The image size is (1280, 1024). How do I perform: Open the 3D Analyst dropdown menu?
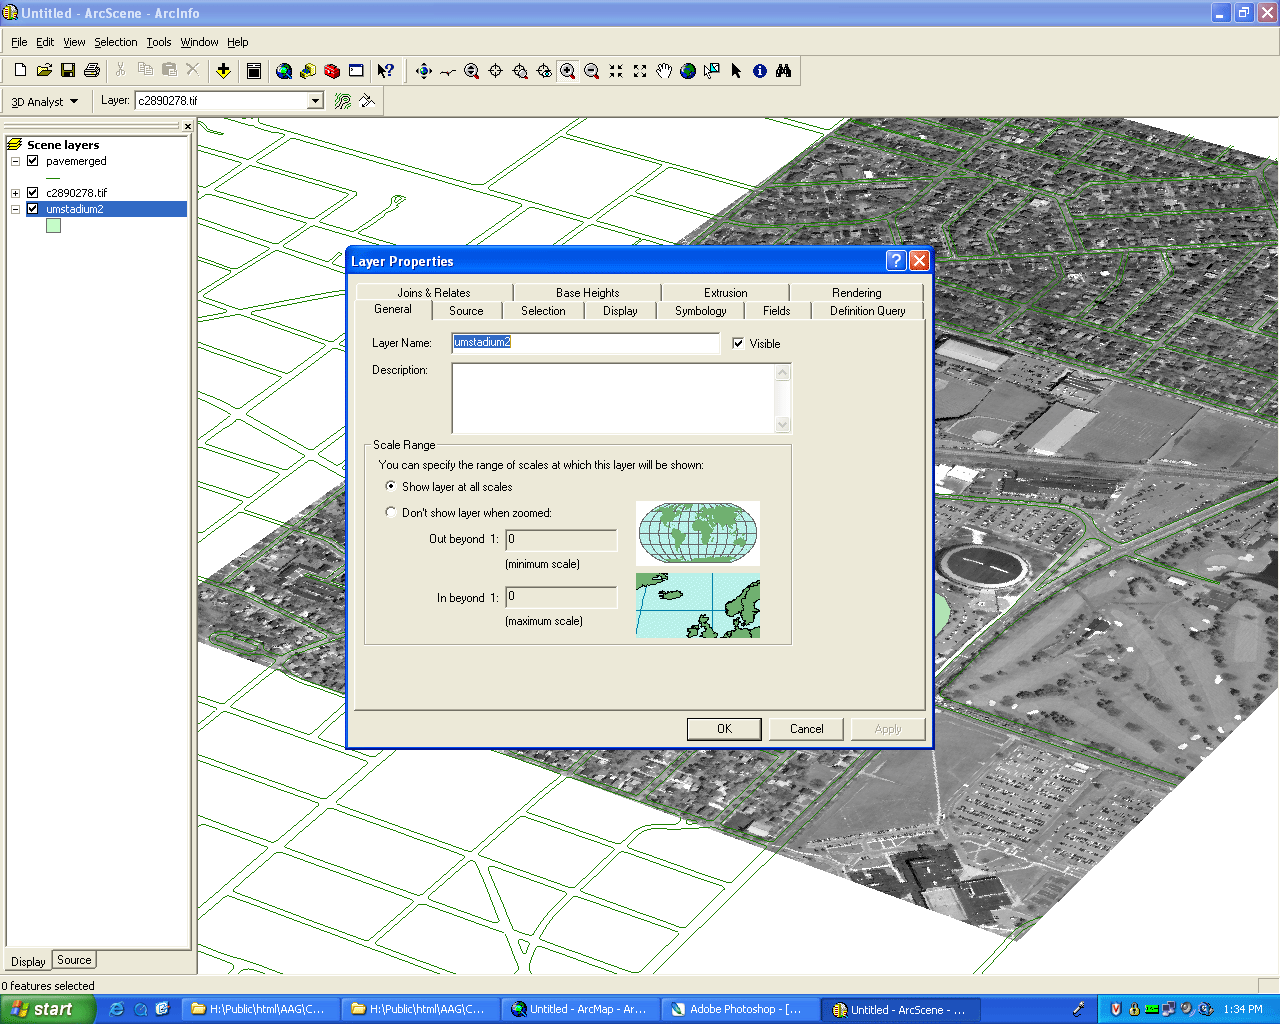click(x=45, y=102)
